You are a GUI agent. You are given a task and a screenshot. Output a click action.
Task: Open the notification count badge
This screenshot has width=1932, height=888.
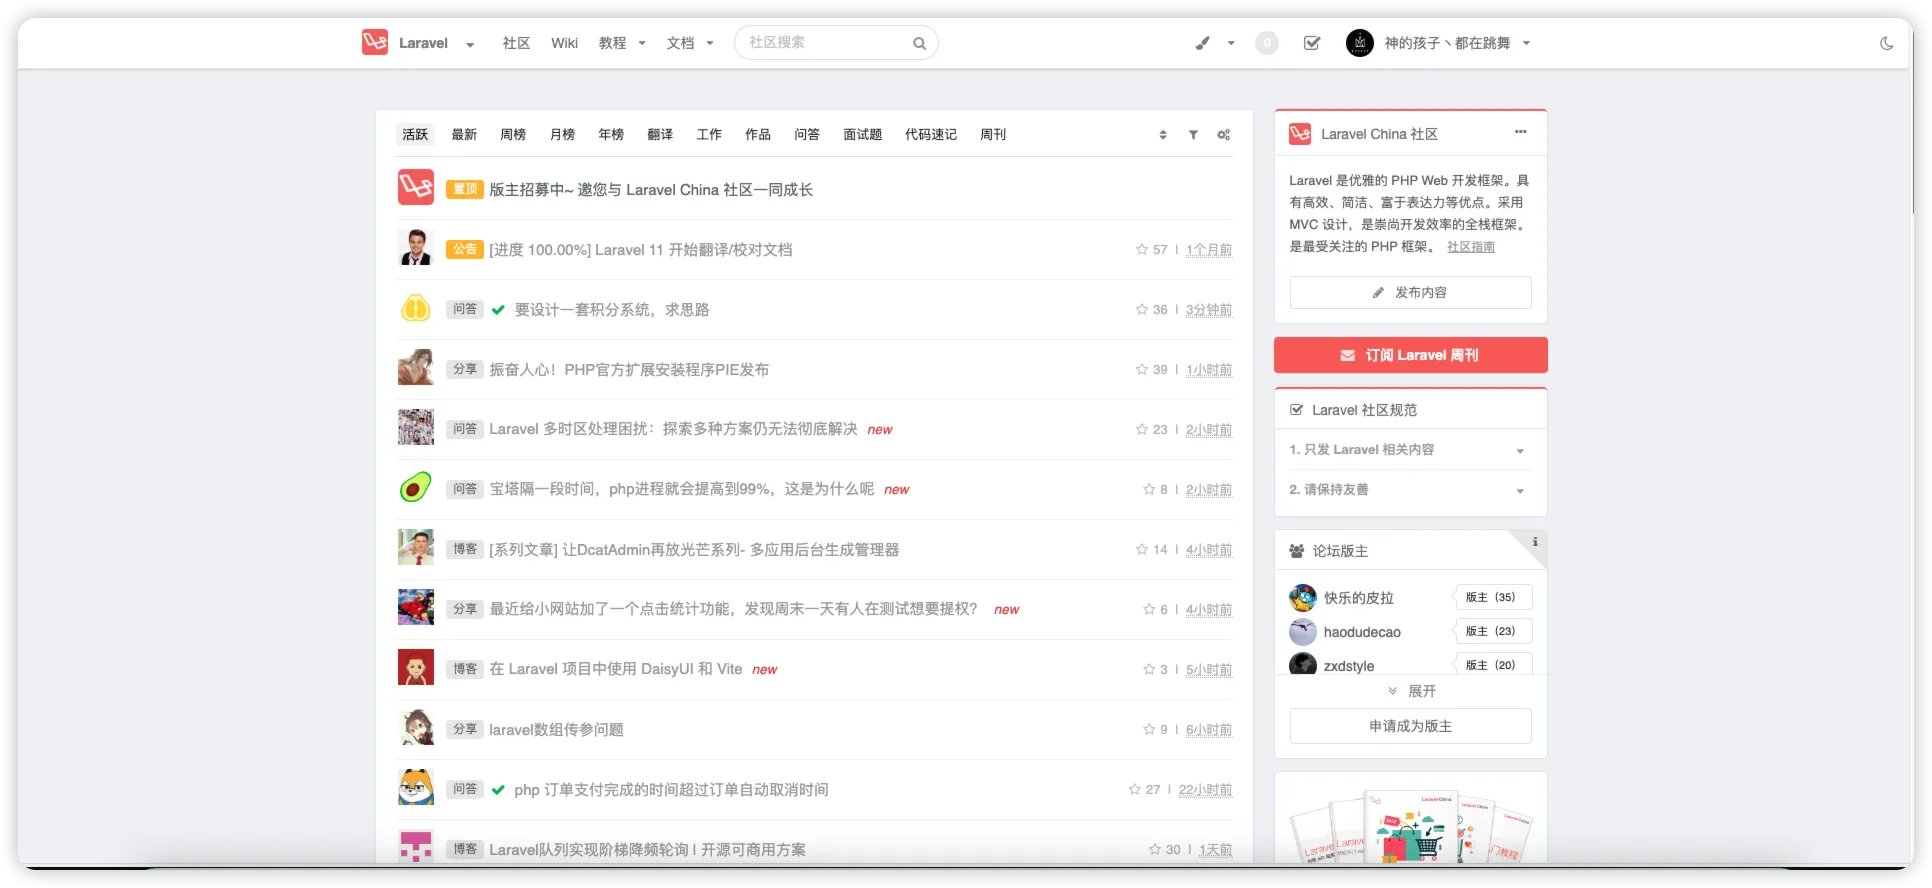[x=1267, y=43]
